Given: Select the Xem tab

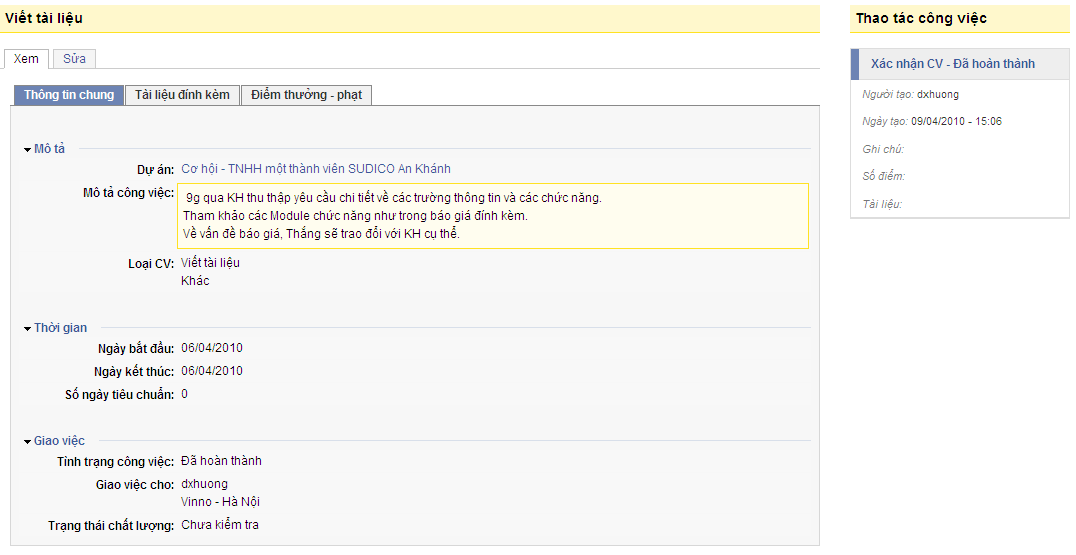Looking at the screenshot, I should (x=26, y=59).
